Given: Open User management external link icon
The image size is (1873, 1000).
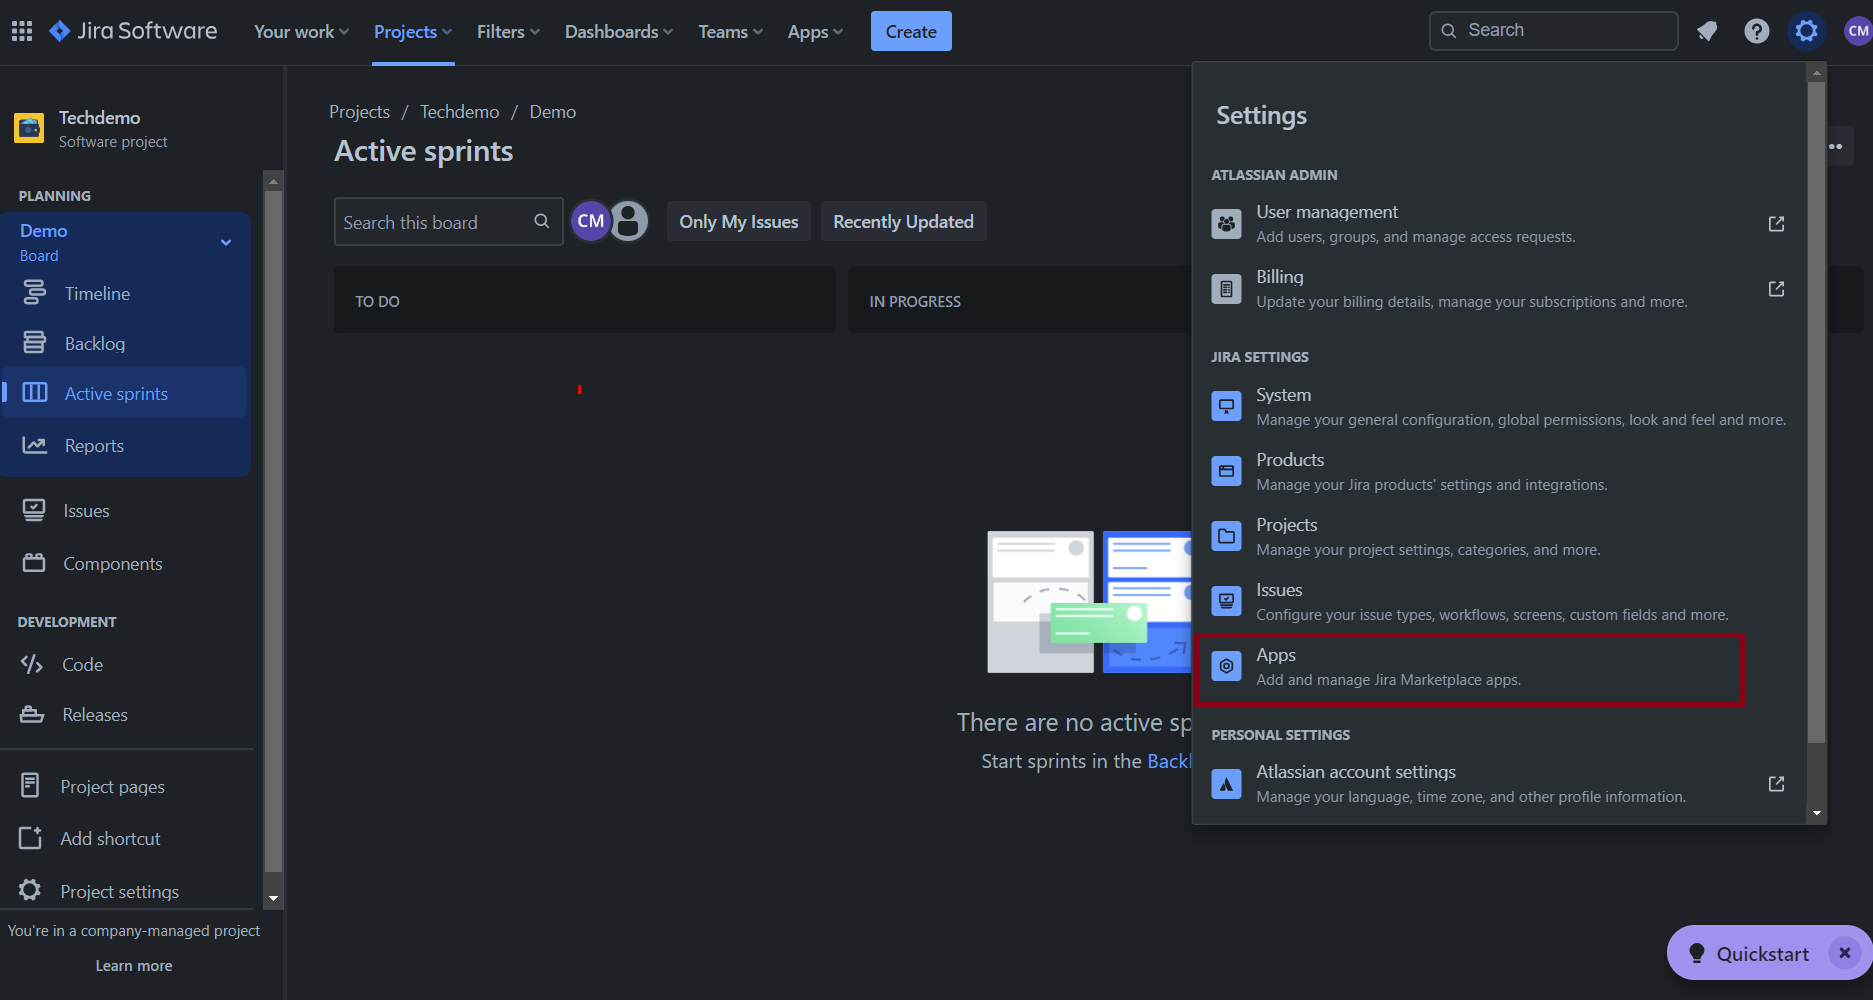Looking at the screenshot, I should click(1776, 224).
